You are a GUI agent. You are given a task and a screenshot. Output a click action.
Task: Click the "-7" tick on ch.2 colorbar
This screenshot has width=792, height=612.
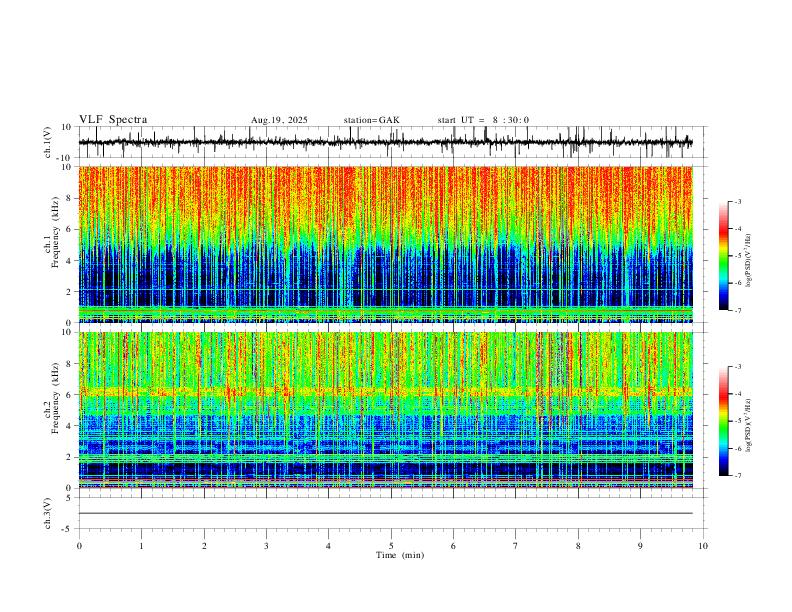click(737, 476)
